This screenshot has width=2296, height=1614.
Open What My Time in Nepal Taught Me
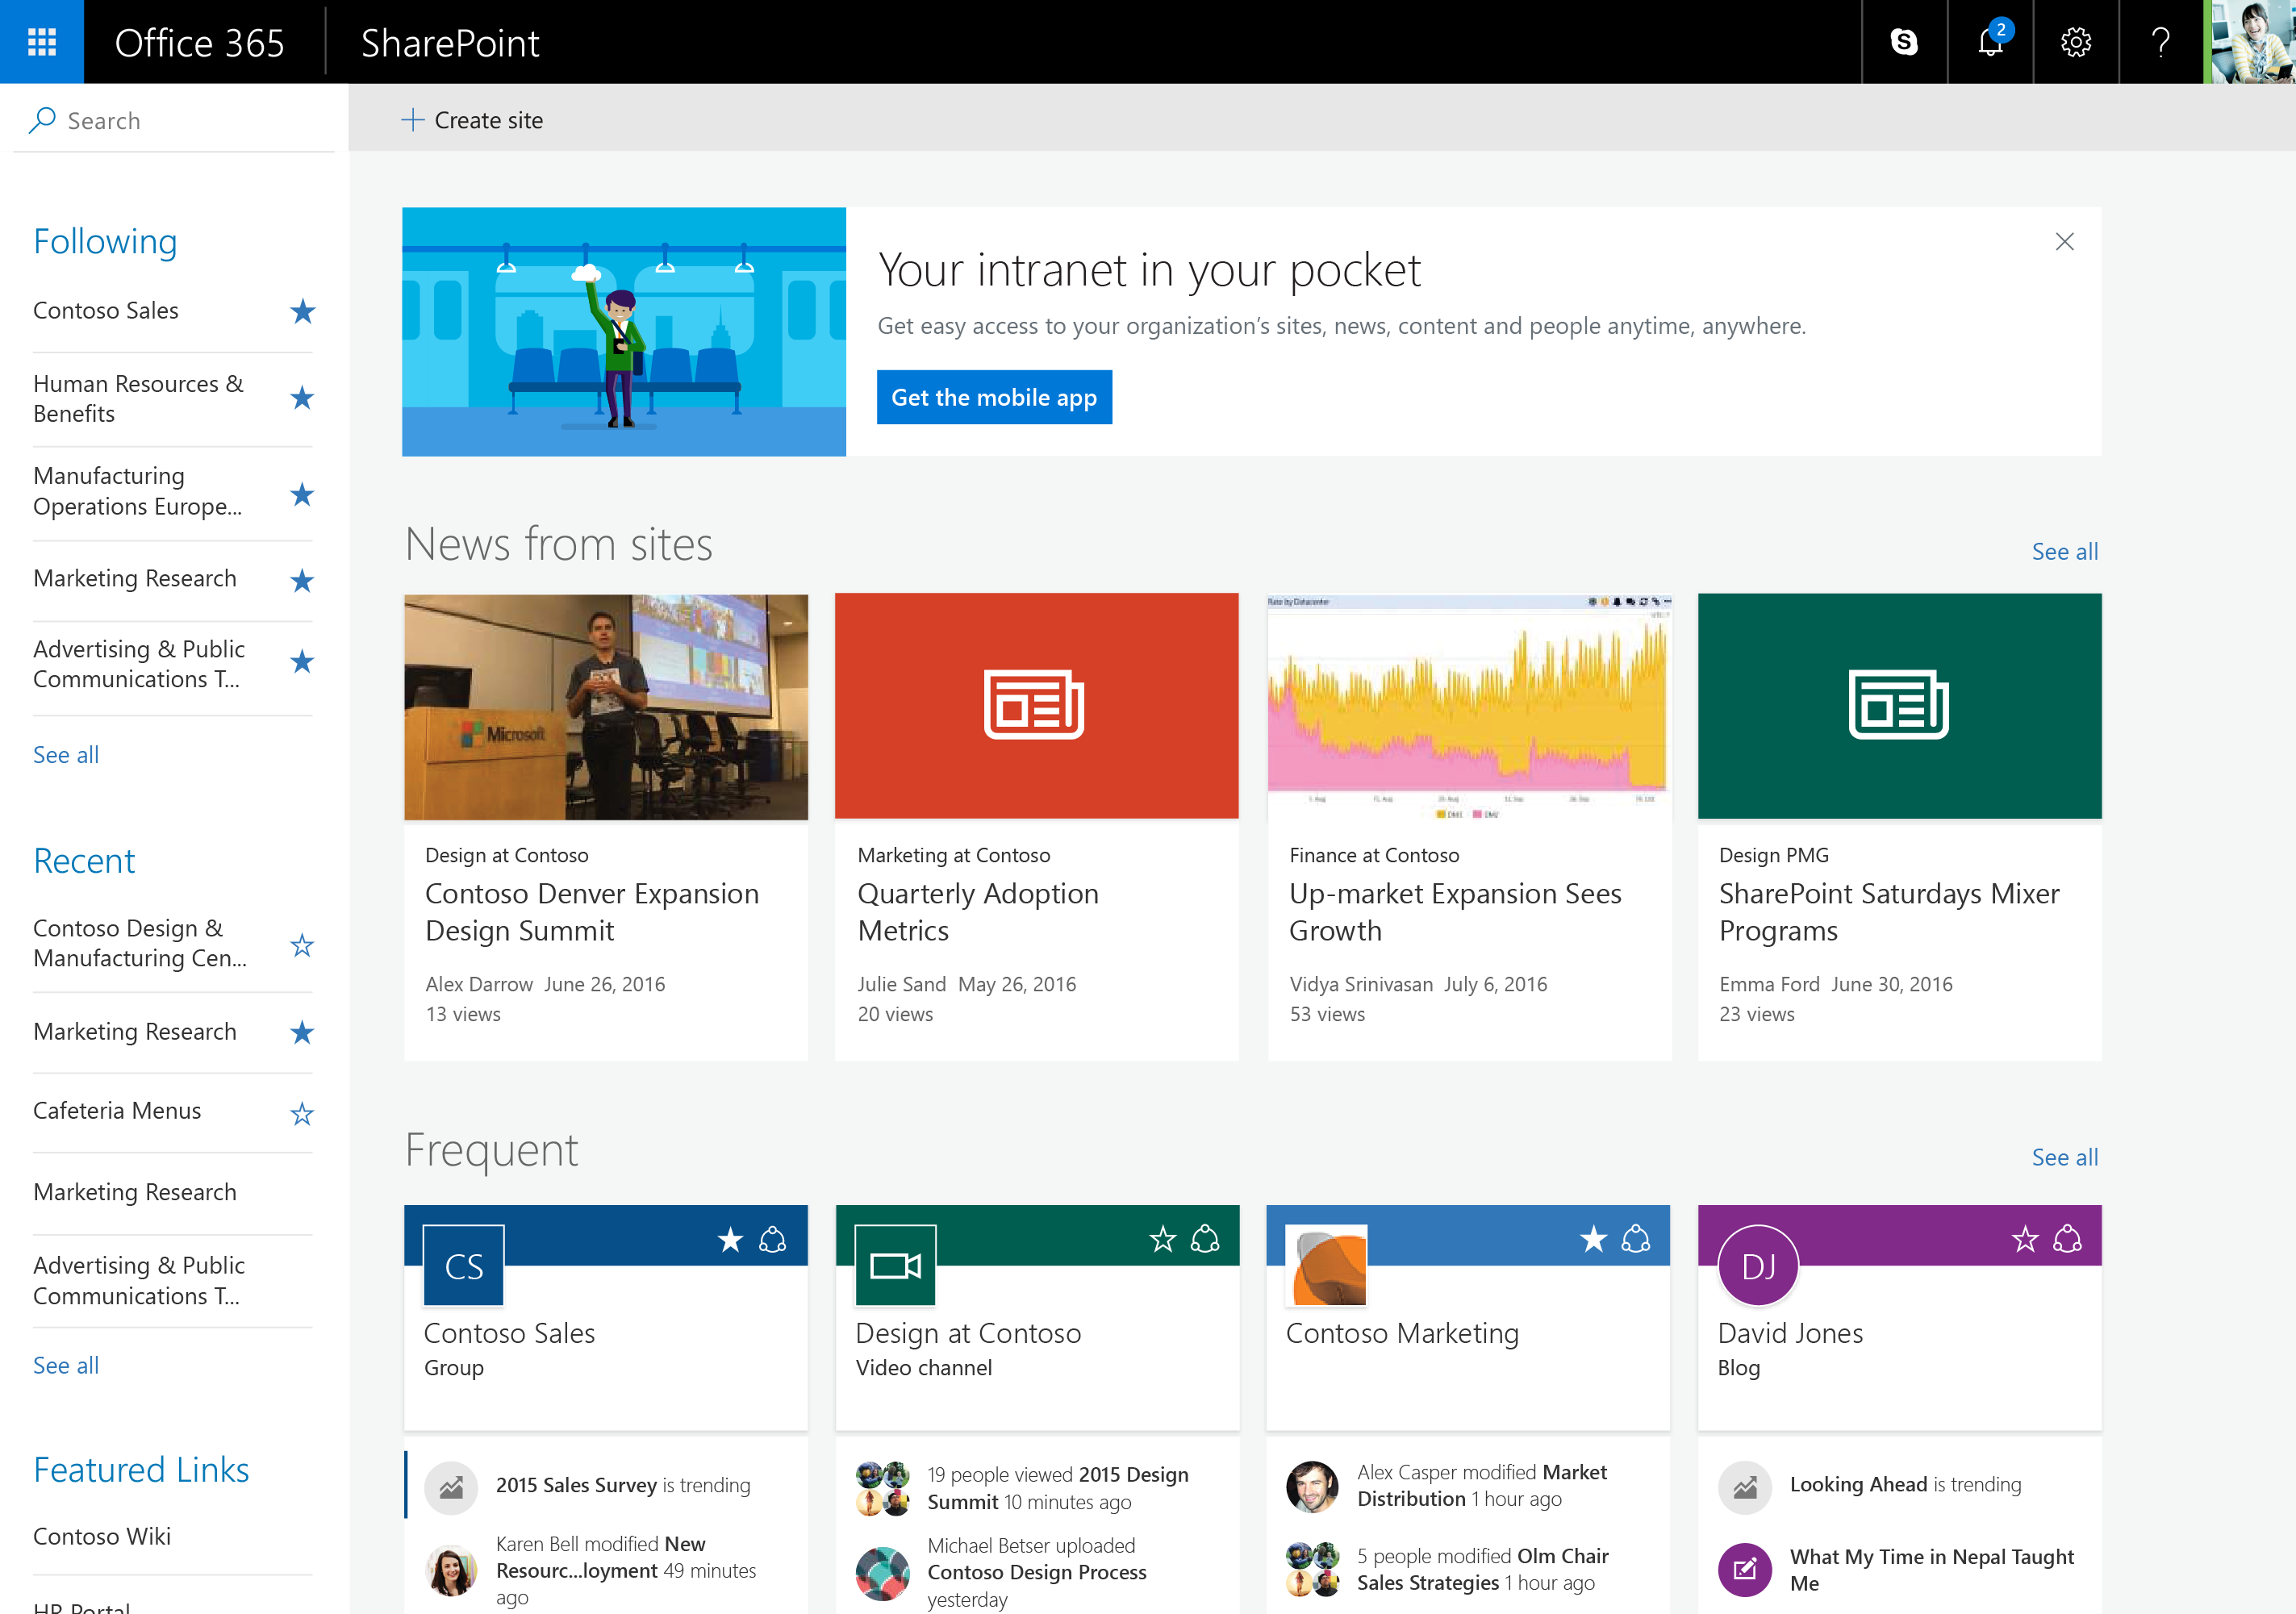pos(1932,1570)
